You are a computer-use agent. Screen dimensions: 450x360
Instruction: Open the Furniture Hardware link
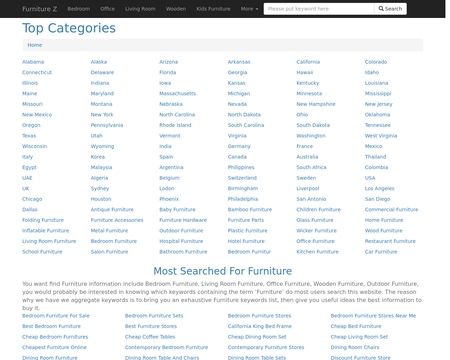point(183,220)
